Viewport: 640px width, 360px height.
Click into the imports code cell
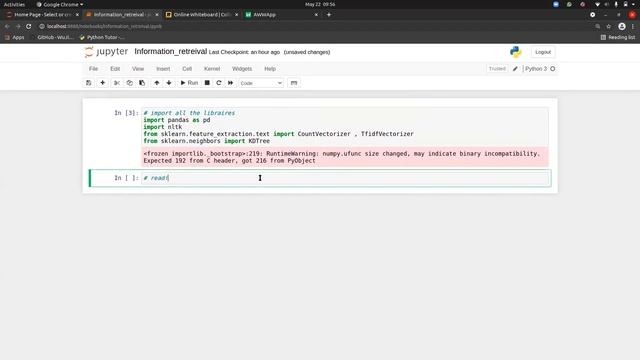(x=345, y=127)
